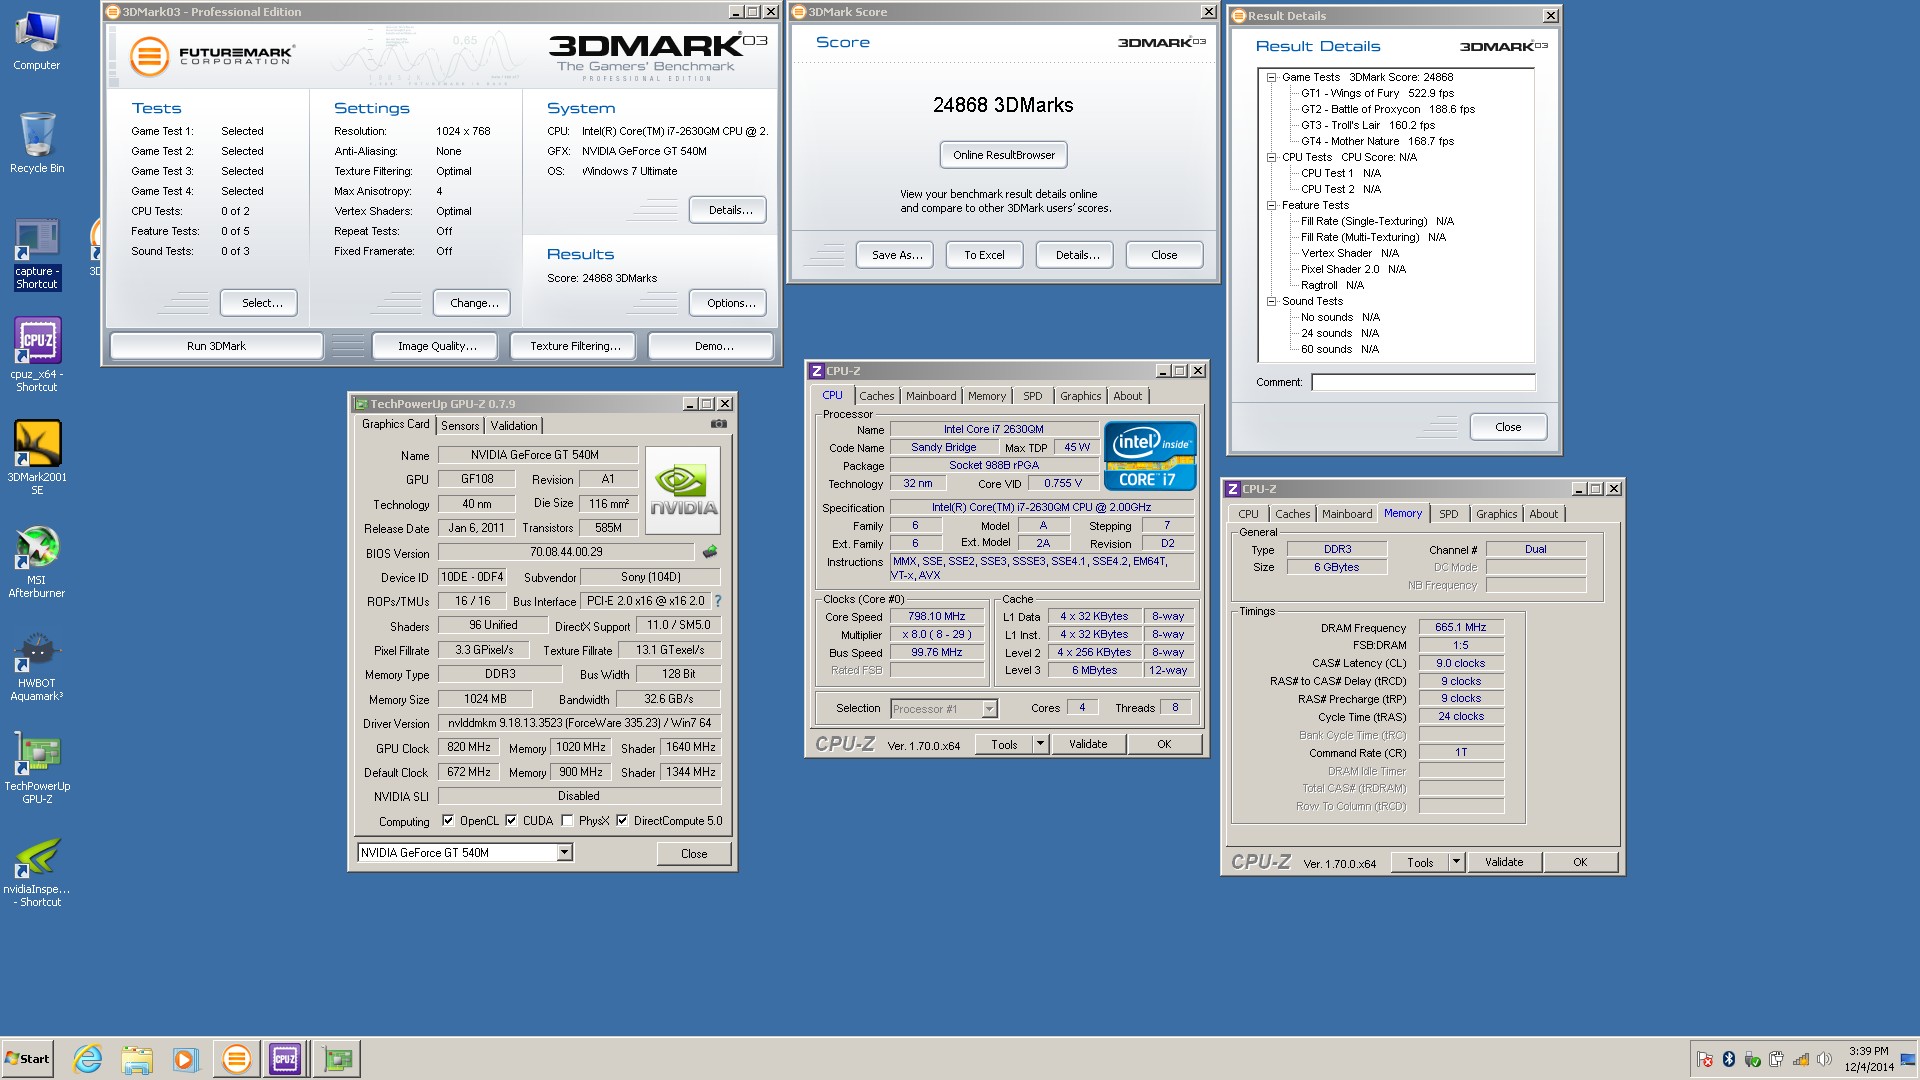Toggle the OpenCL checkbox in GPU-Z
Viewport: 1920px width, 1080px height.
[x=448, y=821]
